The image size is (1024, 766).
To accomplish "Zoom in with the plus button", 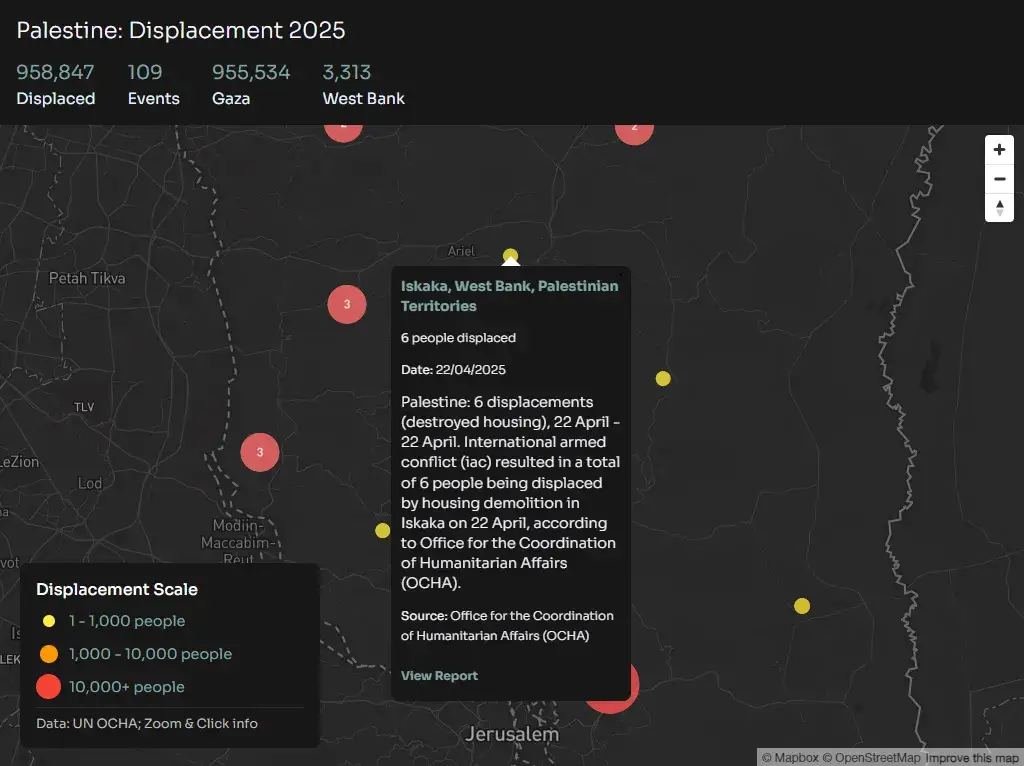I will (x=999, y=150).
